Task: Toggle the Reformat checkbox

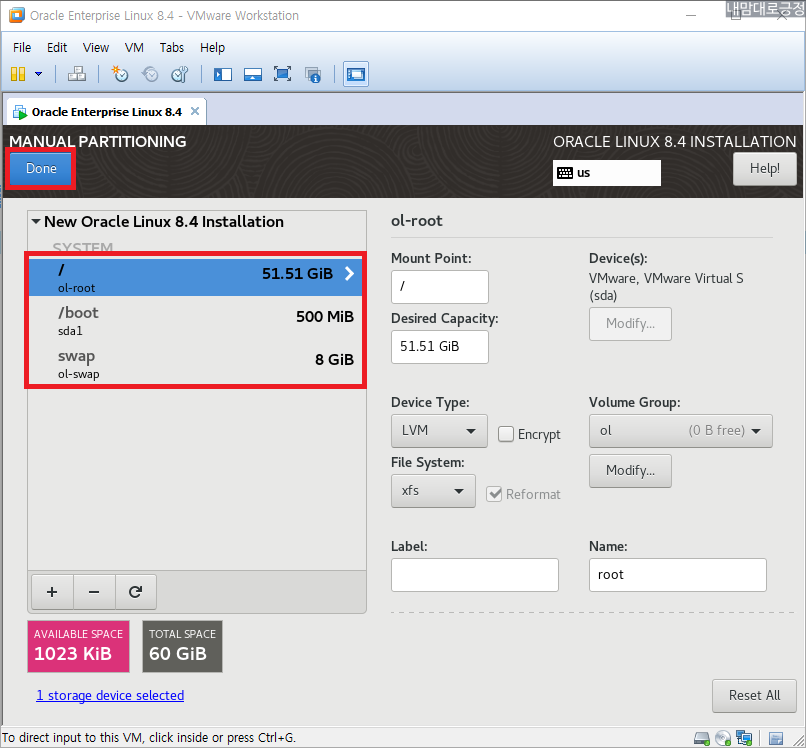Action: pyautogui.click(x=494, y=495)
